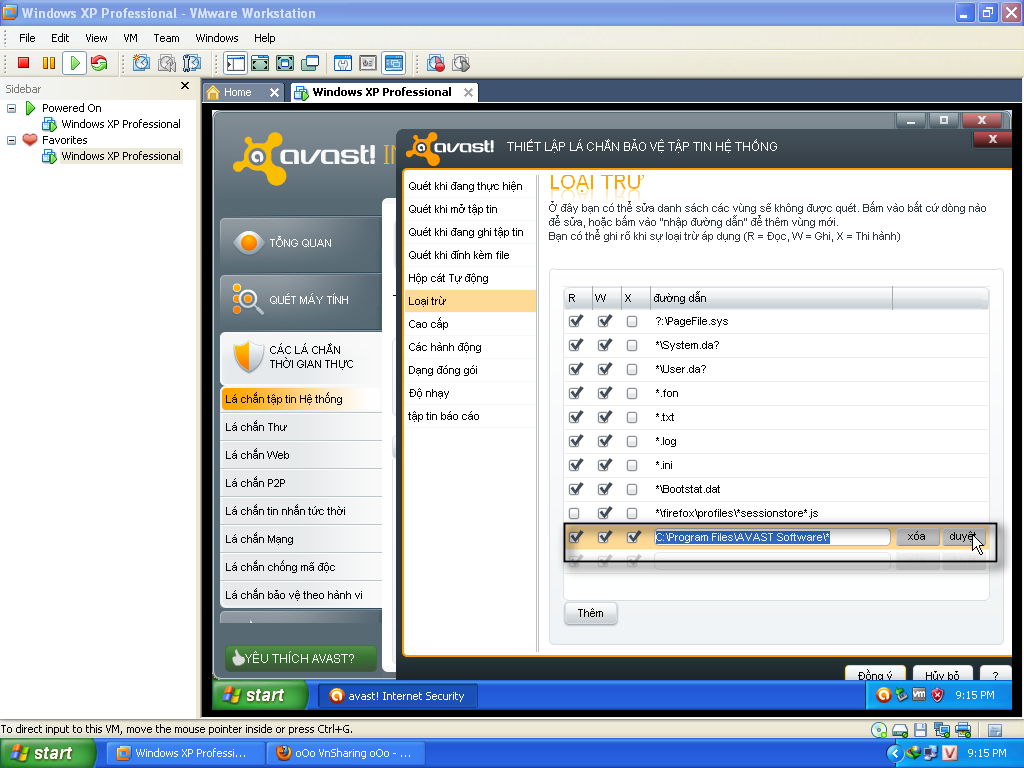Take a snapshot using the toolbar icon
The height and width of the screenshot is (768, 1024).
142,63
